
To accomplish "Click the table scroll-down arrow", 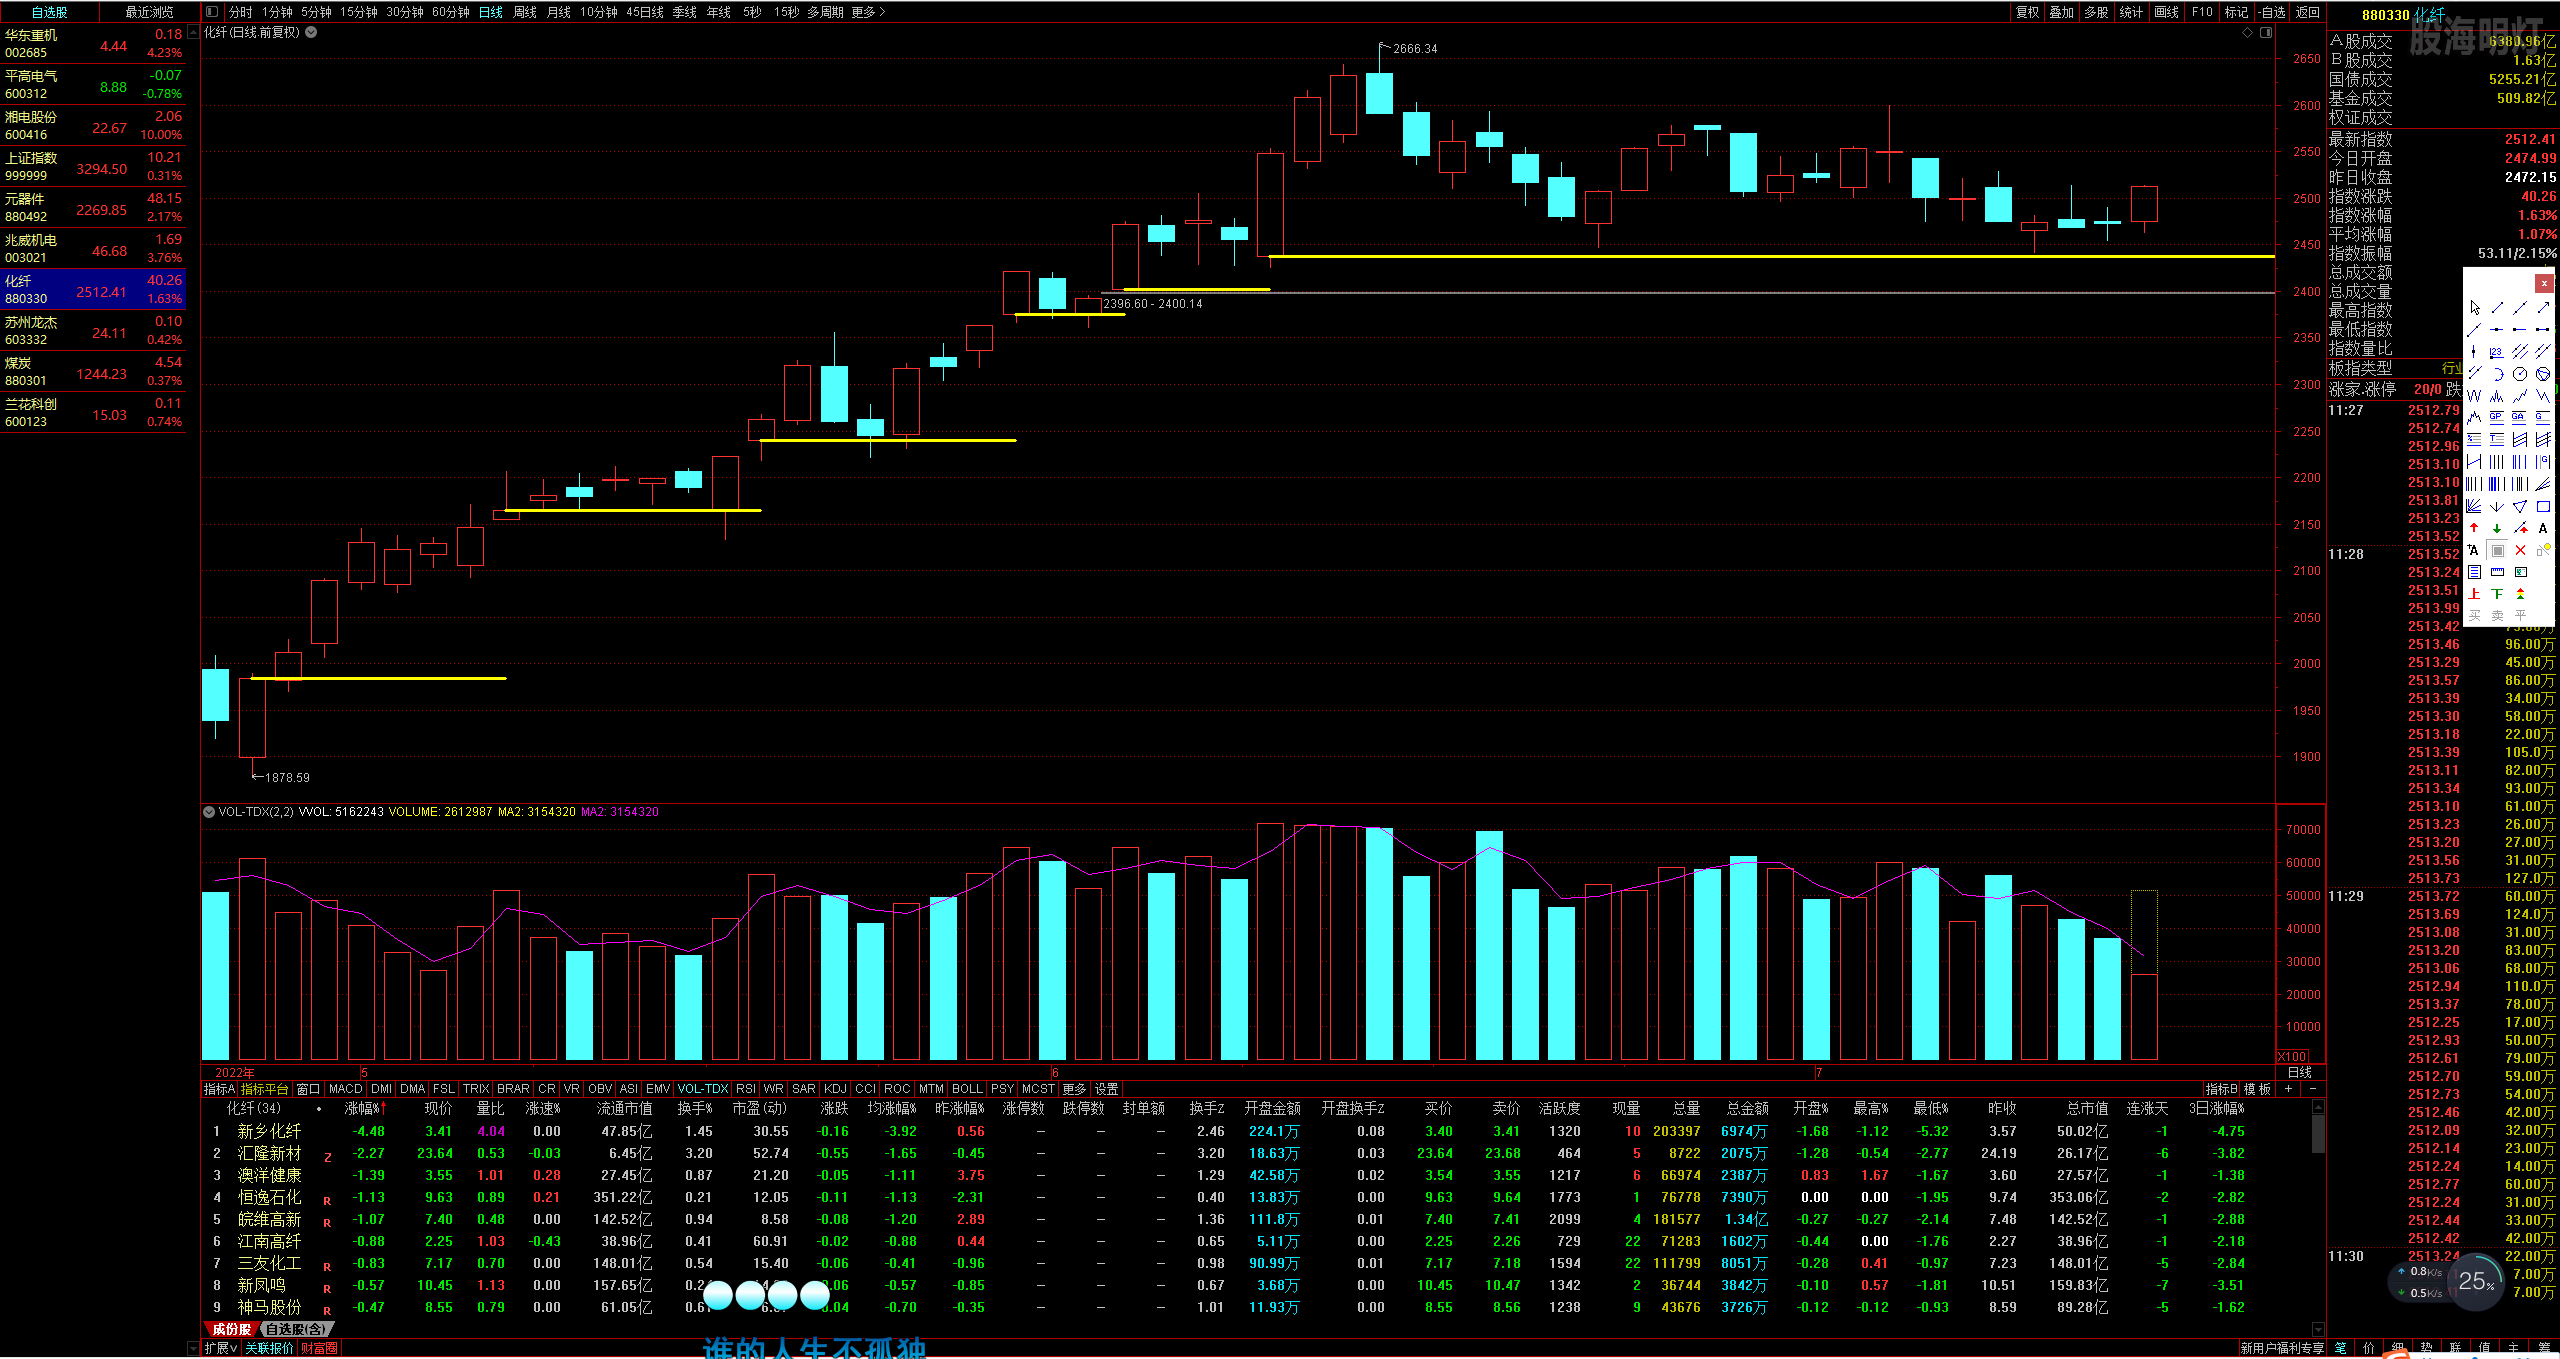I will [x=2318, y=1329].
